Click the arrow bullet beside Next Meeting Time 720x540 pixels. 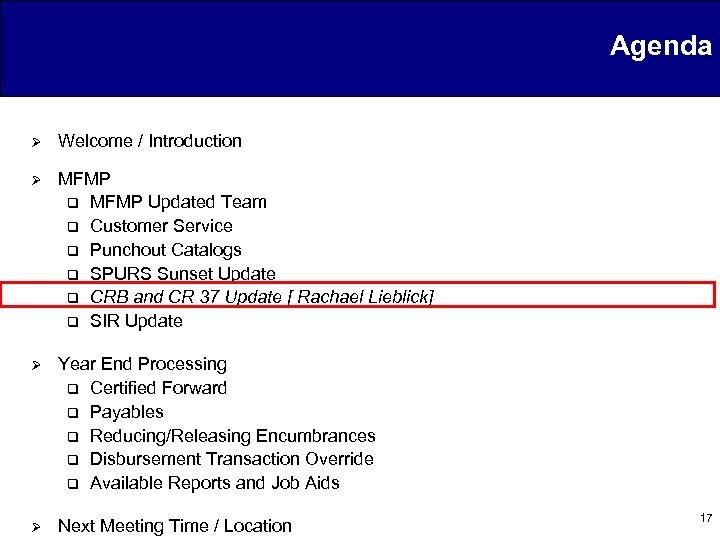click(36, 527)
